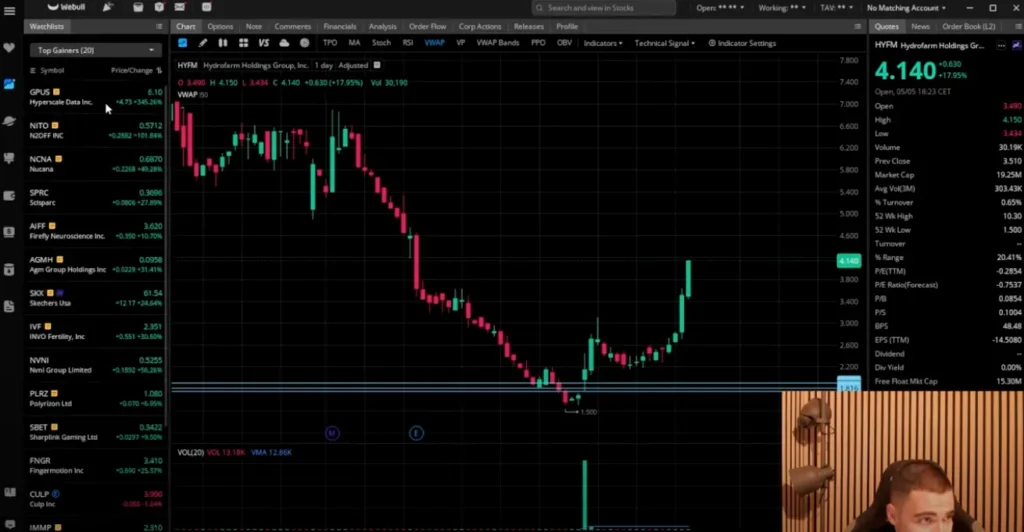The width and height of the screenshot is (1024, 532).
Task: Click the purple chart icon in Quotes panel
Action: (x=1016, y=46)
